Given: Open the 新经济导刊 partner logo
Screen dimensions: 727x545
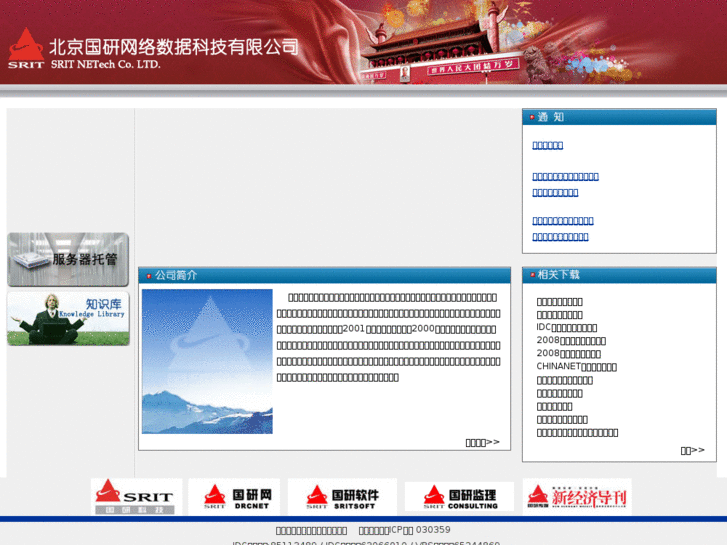Looking at the screenshot, I should (577, 496).
